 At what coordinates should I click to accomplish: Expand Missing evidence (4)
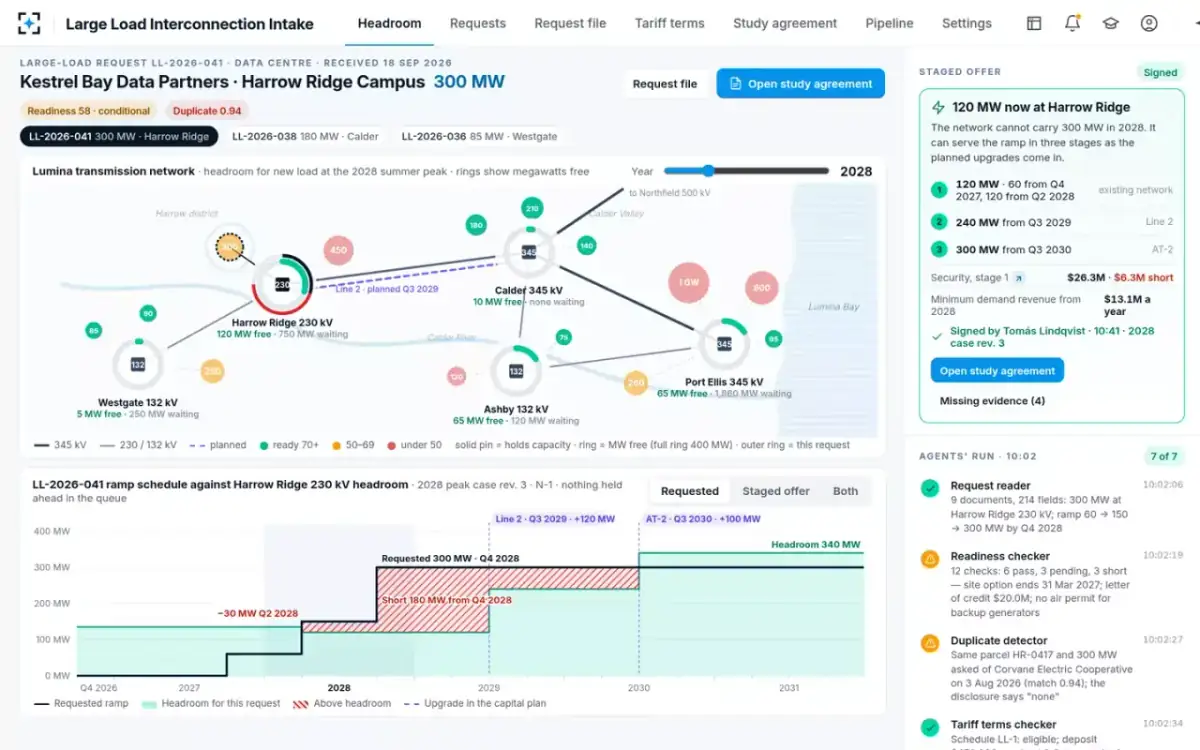click(992, 401)
